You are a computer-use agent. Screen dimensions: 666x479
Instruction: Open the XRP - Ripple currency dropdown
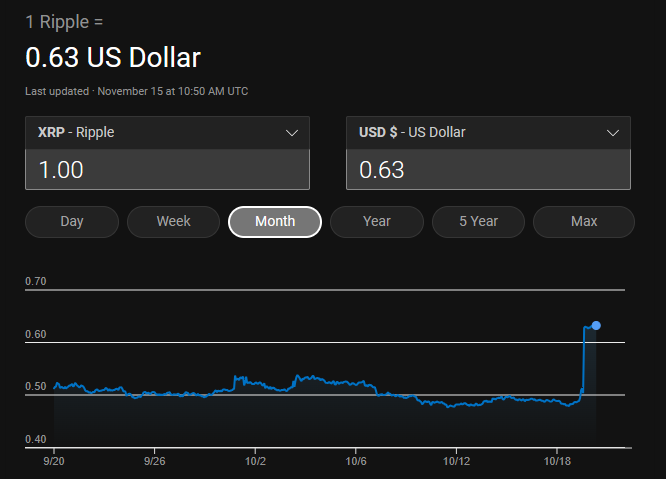coord(167,132)
